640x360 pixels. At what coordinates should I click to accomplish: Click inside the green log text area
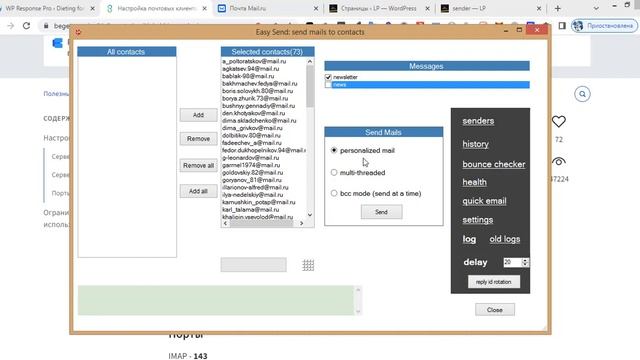point(216,300)
